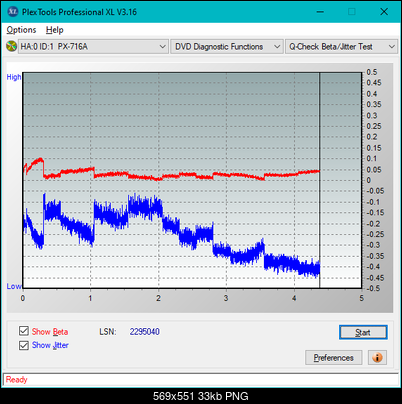Click the PlexTools XL app icon in title bar

pos(12,12)
